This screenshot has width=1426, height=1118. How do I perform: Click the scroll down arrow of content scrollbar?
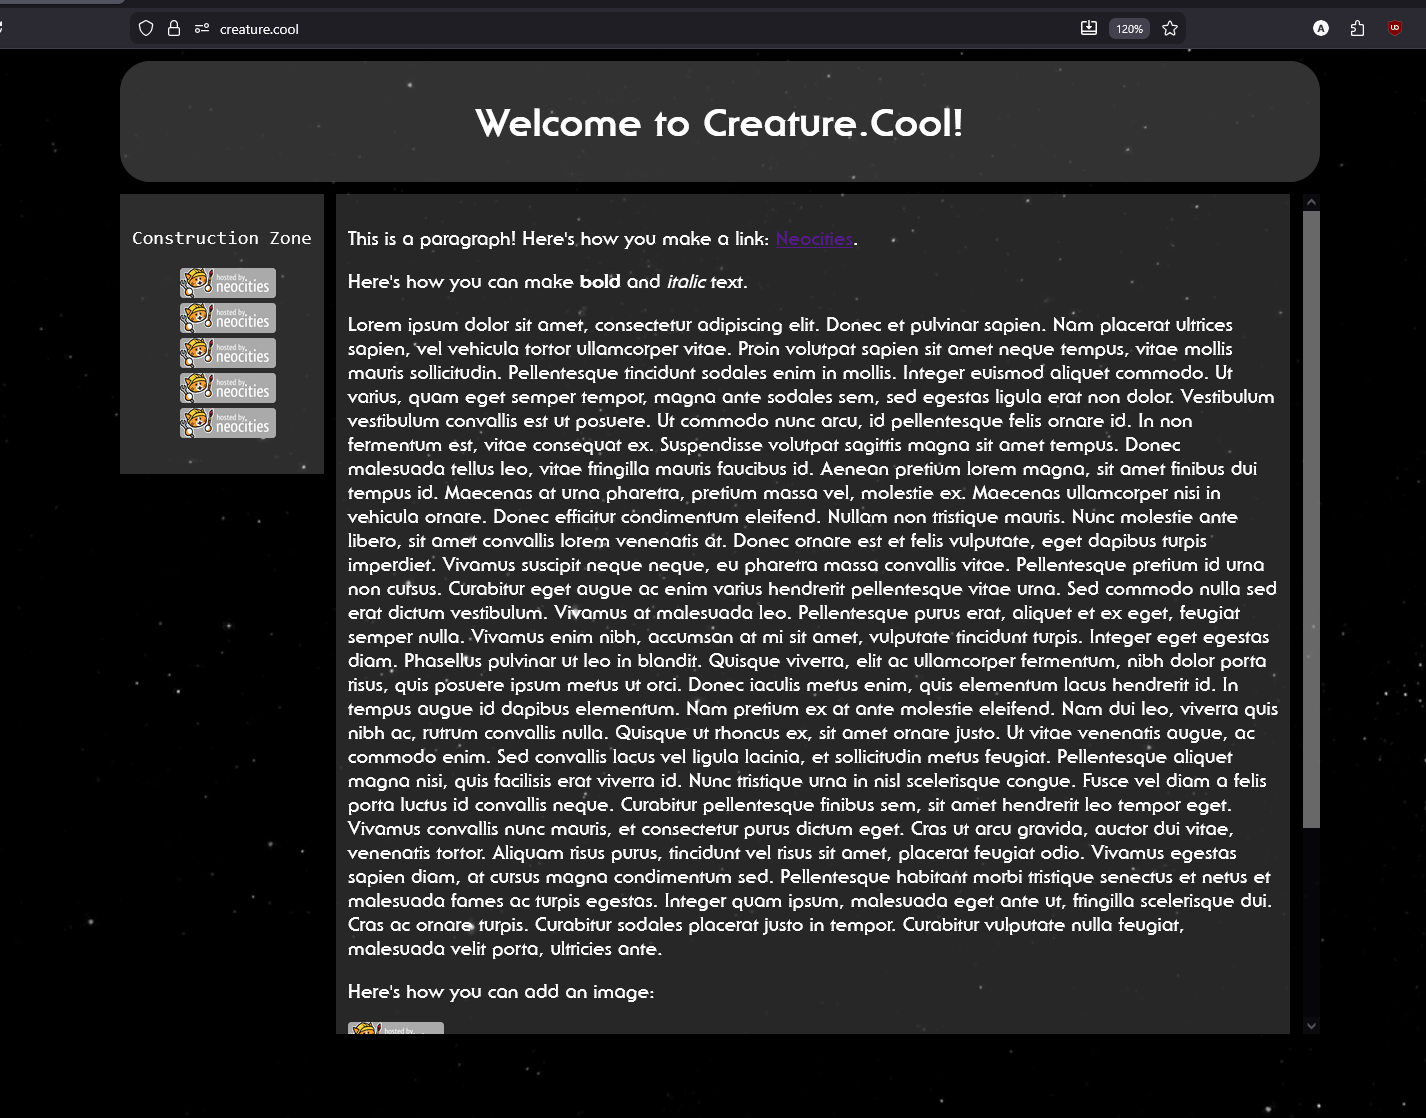[x=1311, y=1025]
